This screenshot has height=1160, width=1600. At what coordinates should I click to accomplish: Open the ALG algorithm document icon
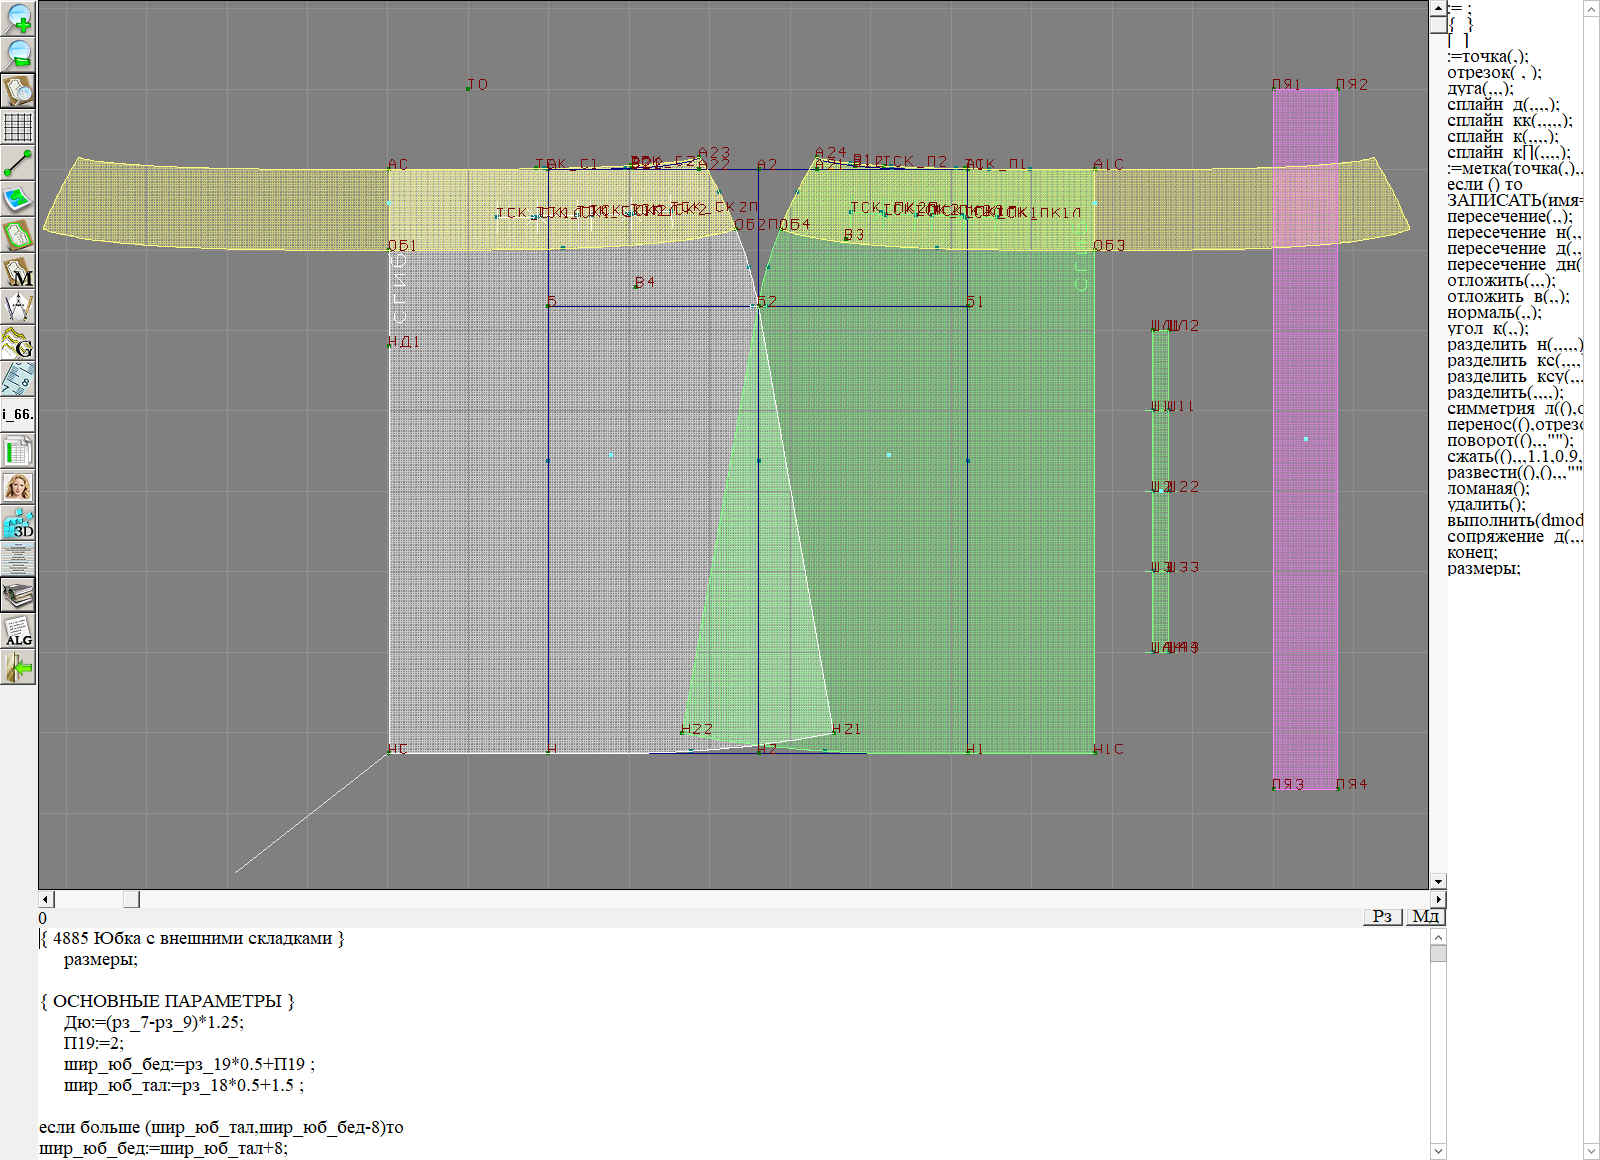point(18,631)
